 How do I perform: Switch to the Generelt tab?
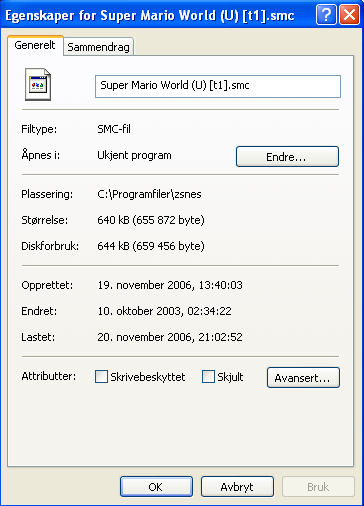35,45
